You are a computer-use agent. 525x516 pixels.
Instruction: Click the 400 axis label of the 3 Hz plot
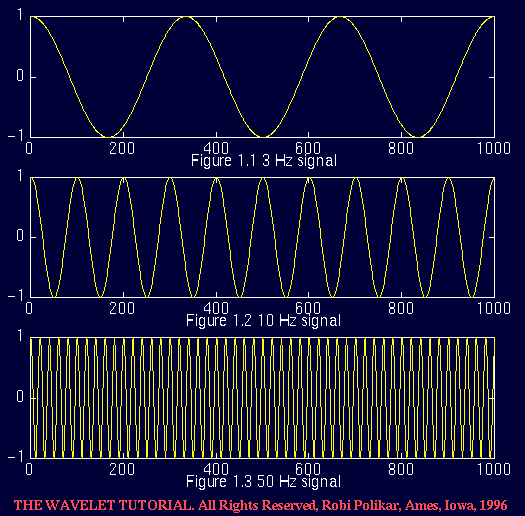click(x=216, y=148)
